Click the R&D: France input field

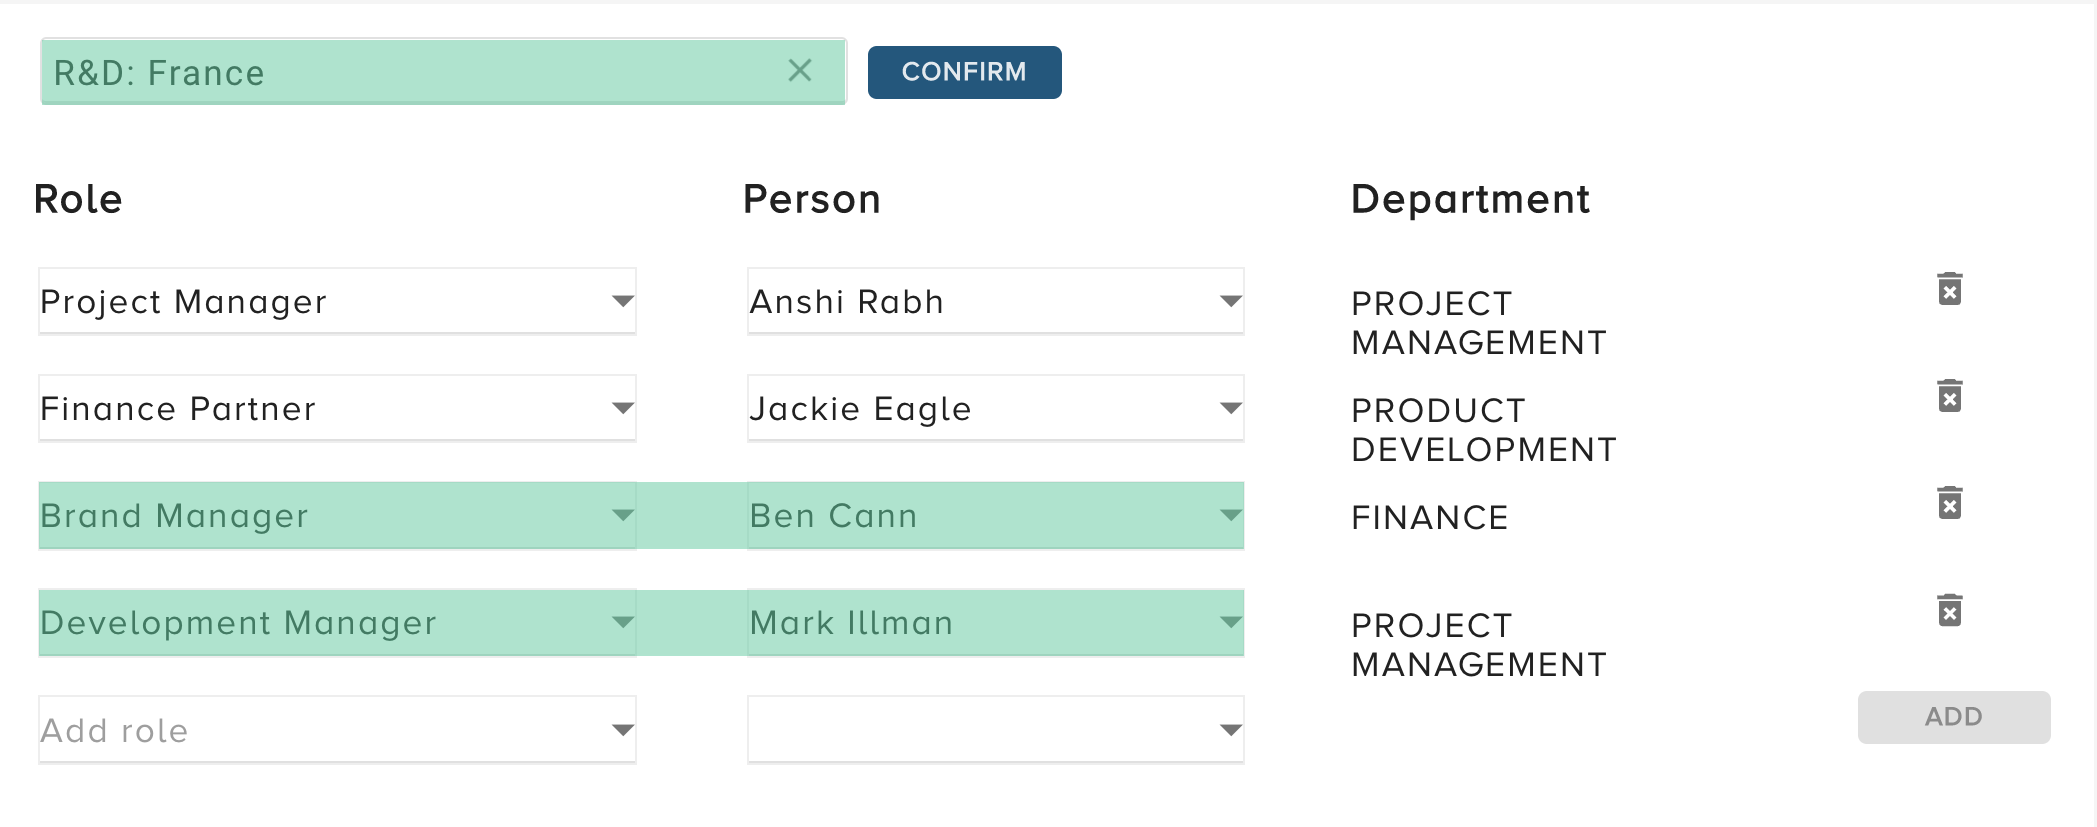[400, 71]
